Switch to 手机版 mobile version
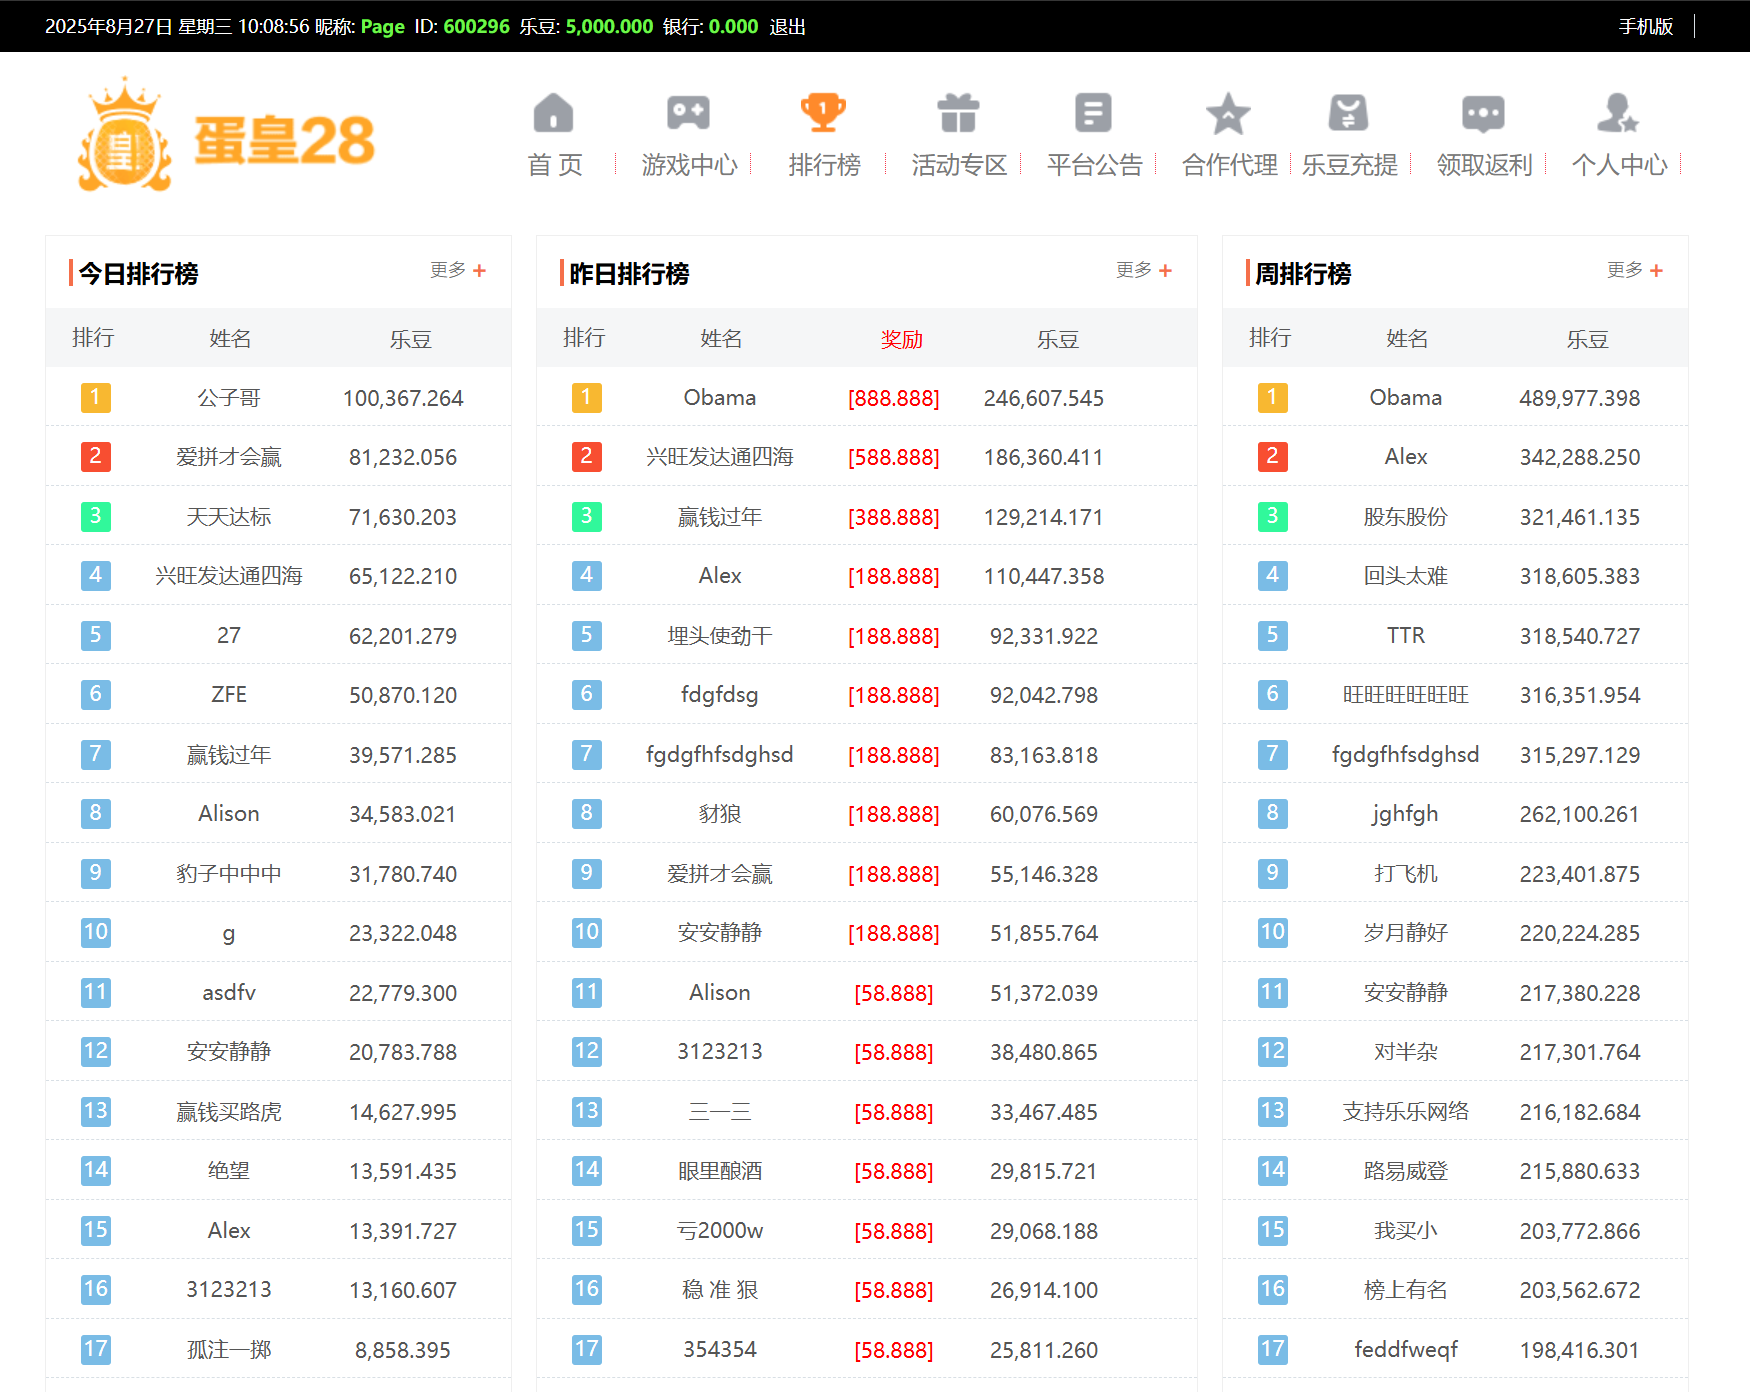 [1645, 27]
